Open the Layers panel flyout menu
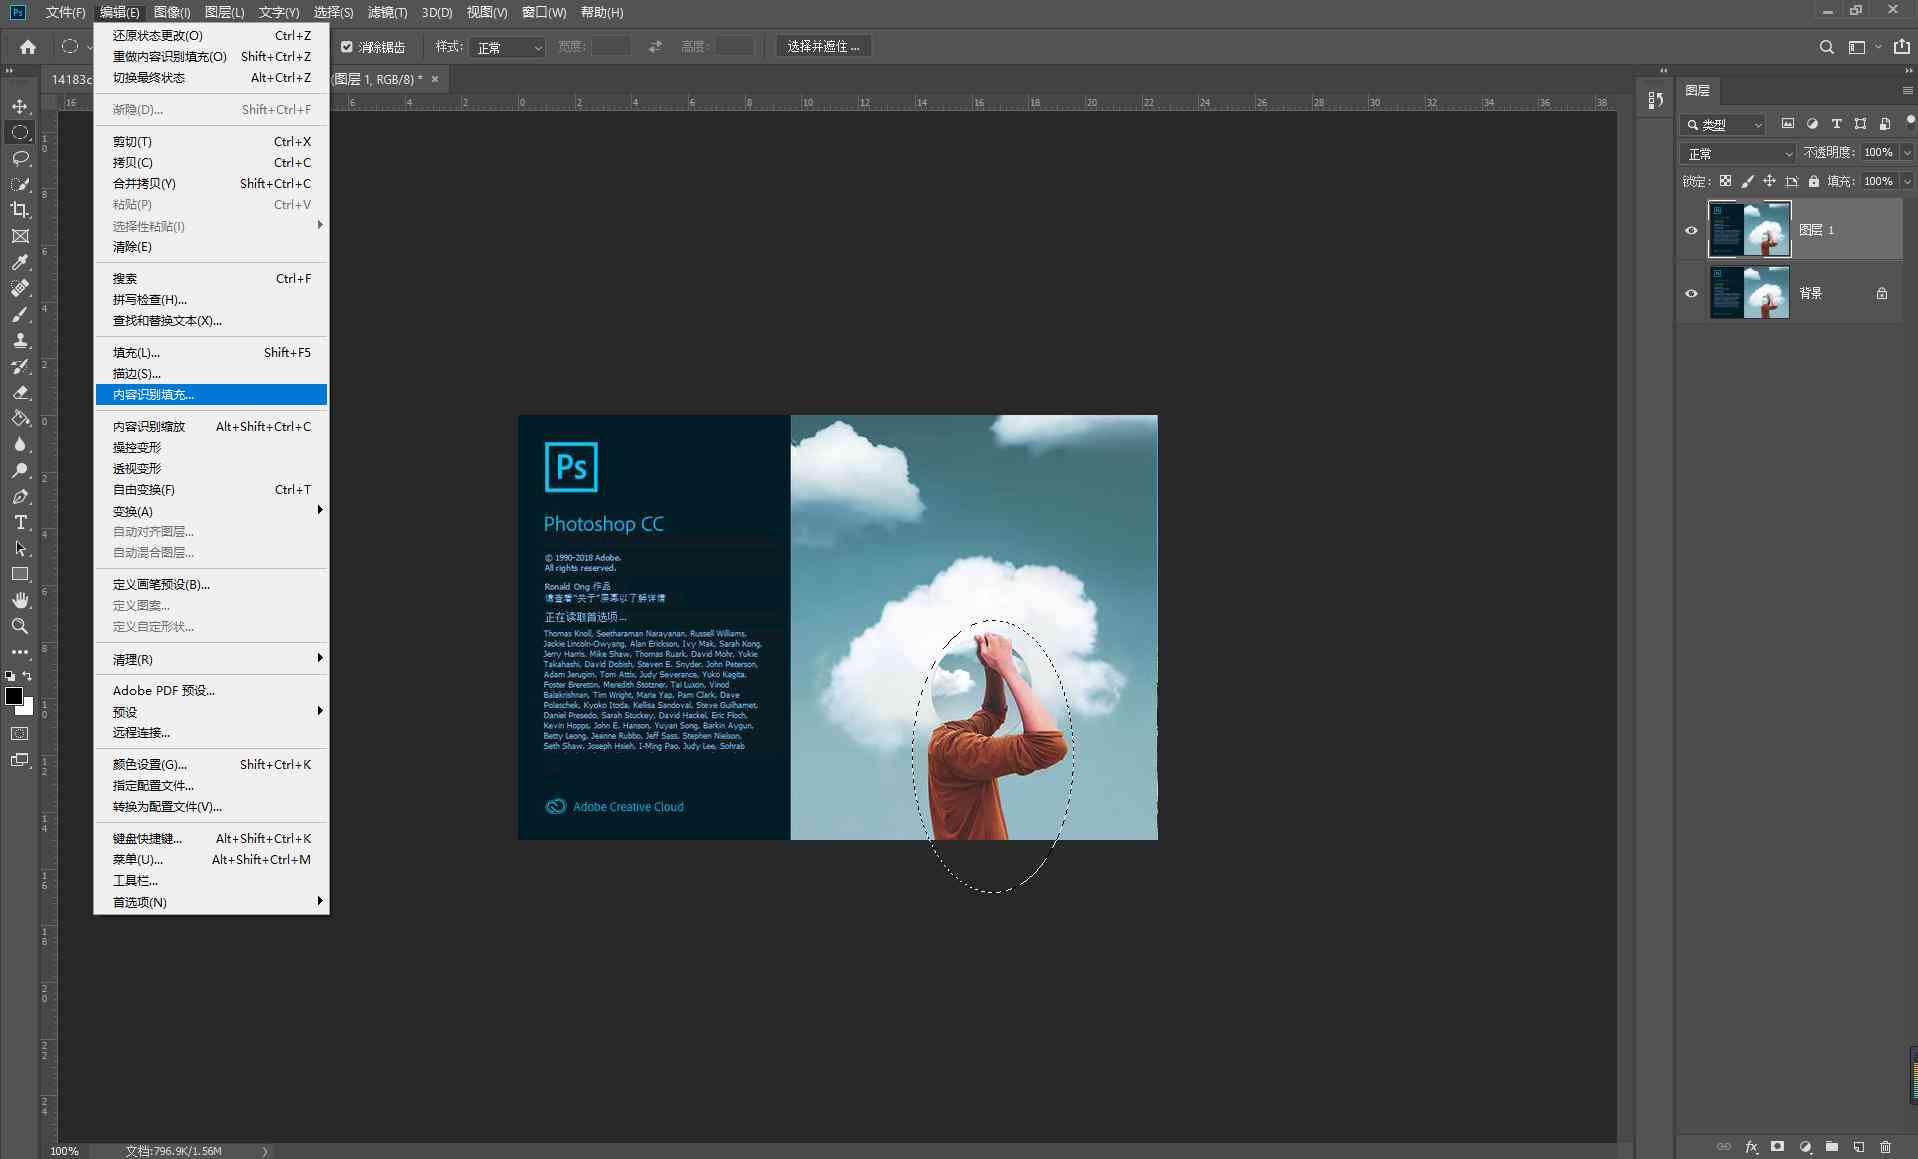1918x1159 pixels. [x=1907, y=90]
